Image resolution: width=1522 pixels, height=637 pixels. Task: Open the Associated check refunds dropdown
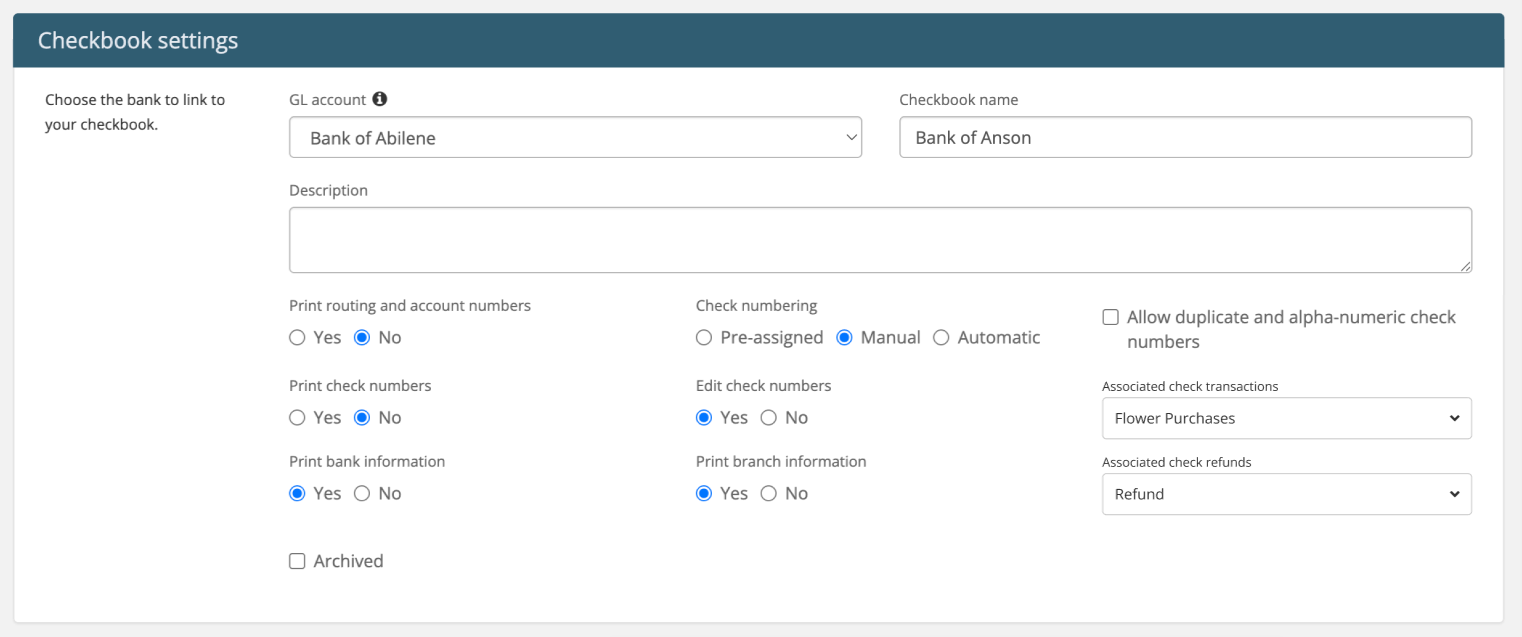(x=1286, y=494)
